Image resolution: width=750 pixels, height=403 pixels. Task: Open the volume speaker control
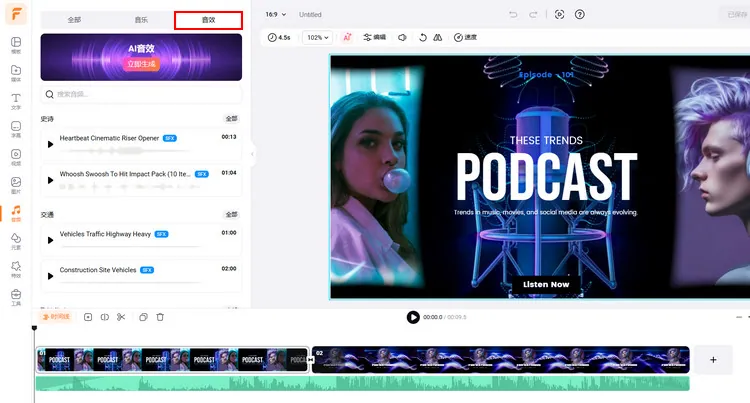click(402, 37)
